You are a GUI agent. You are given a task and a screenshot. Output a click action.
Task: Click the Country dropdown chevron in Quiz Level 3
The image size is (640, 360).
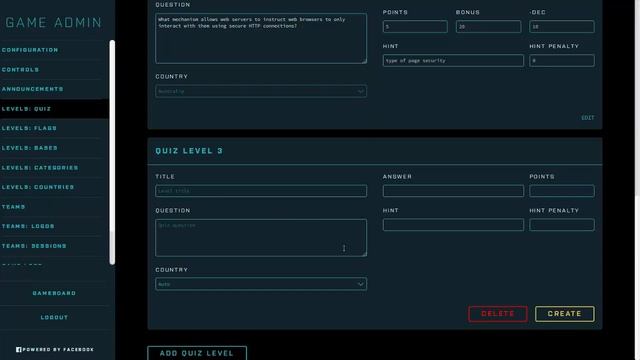click(x=360, y=284)
